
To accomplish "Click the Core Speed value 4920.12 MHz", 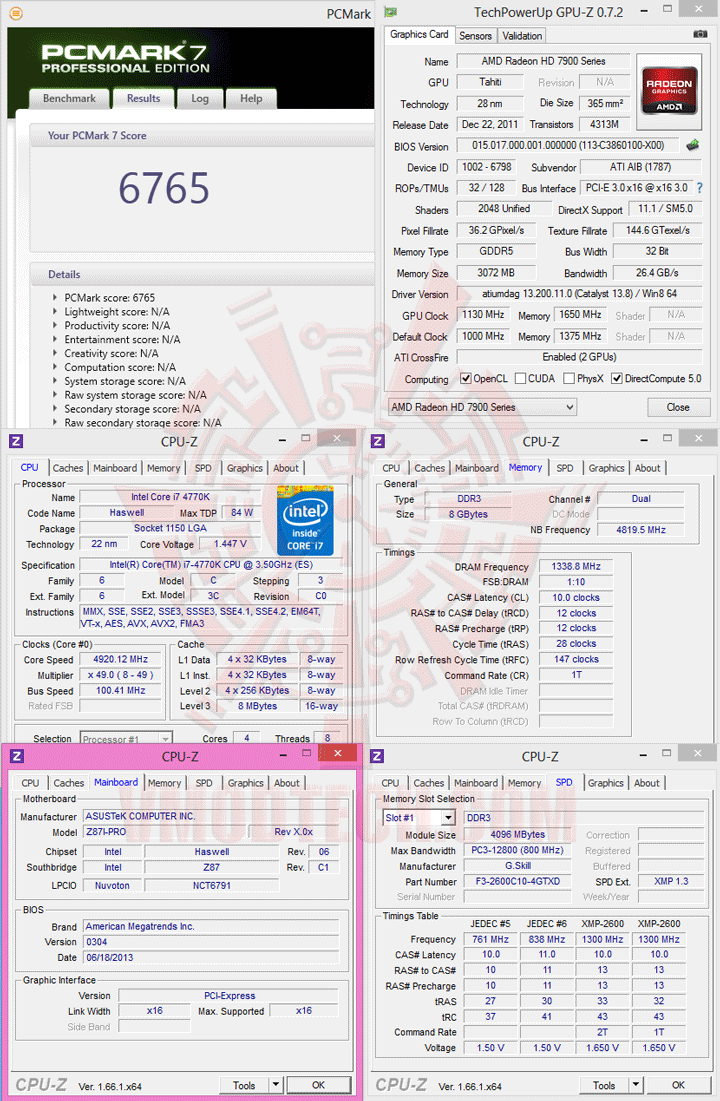I will point(121,659).
